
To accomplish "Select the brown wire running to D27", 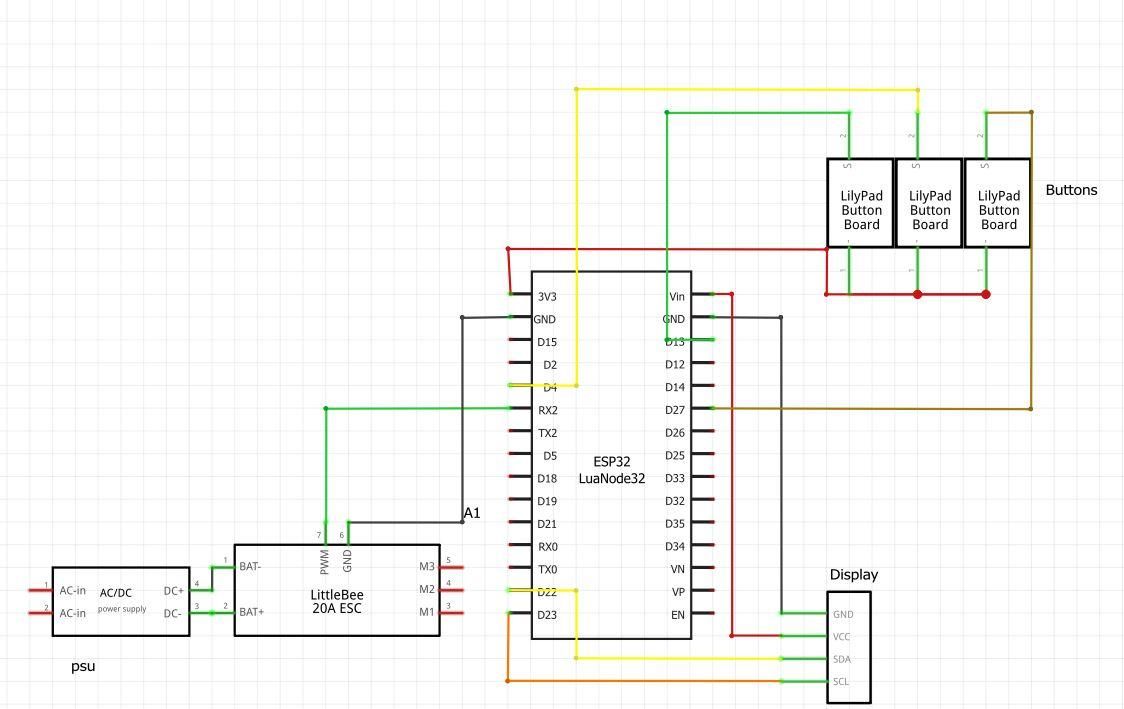I will point(1031,260).
